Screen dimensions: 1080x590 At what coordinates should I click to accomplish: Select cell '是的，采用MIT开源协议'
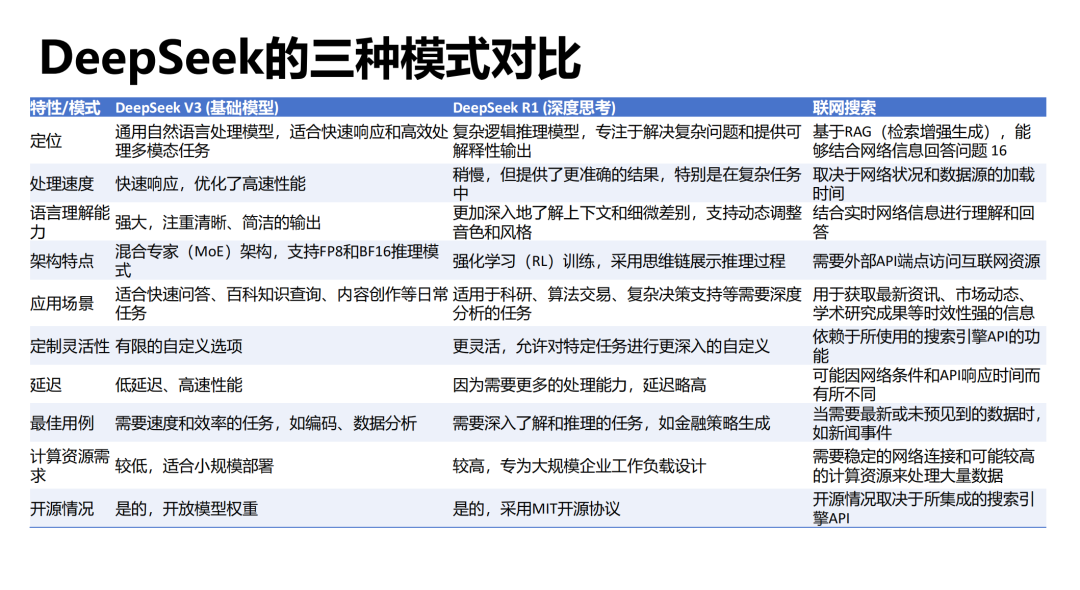click(x=536, y=509)
